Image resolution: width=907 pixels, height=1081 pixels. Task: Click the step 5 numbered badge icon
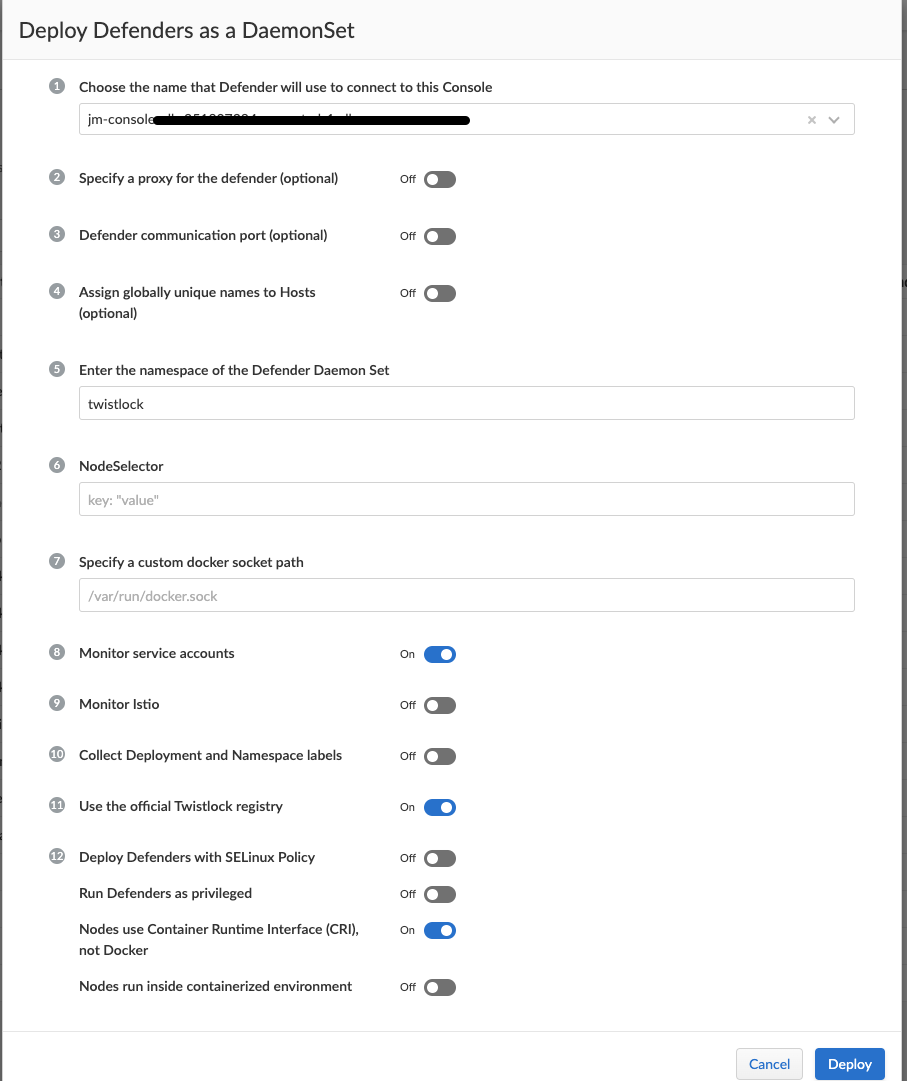[57, 369]
